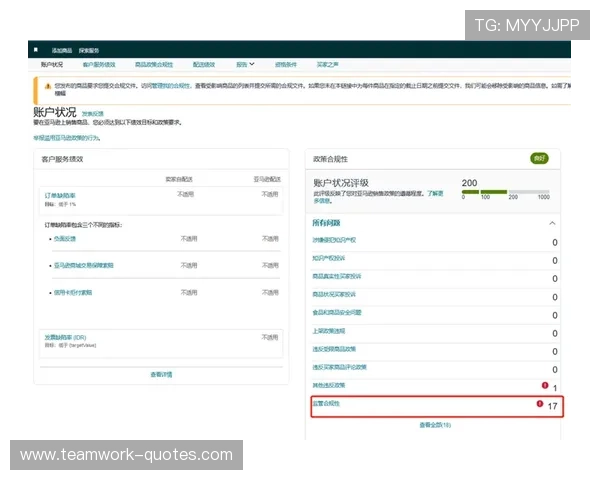Open the 报告 dropdown menu
Image resolution: width=600 pixels, height=480 pixels.
[245, 64]
